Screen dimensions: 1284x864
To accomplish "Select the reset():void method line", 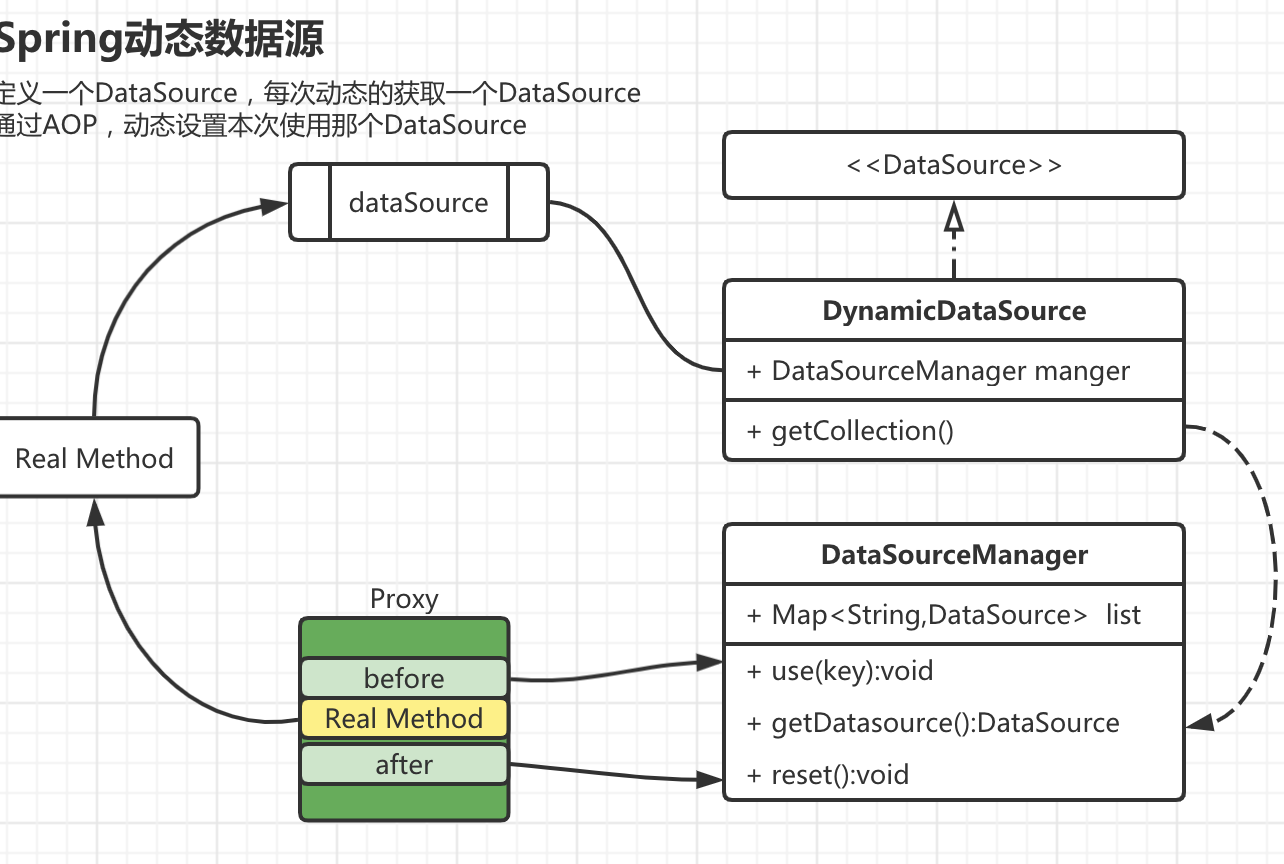I will 840,774.
